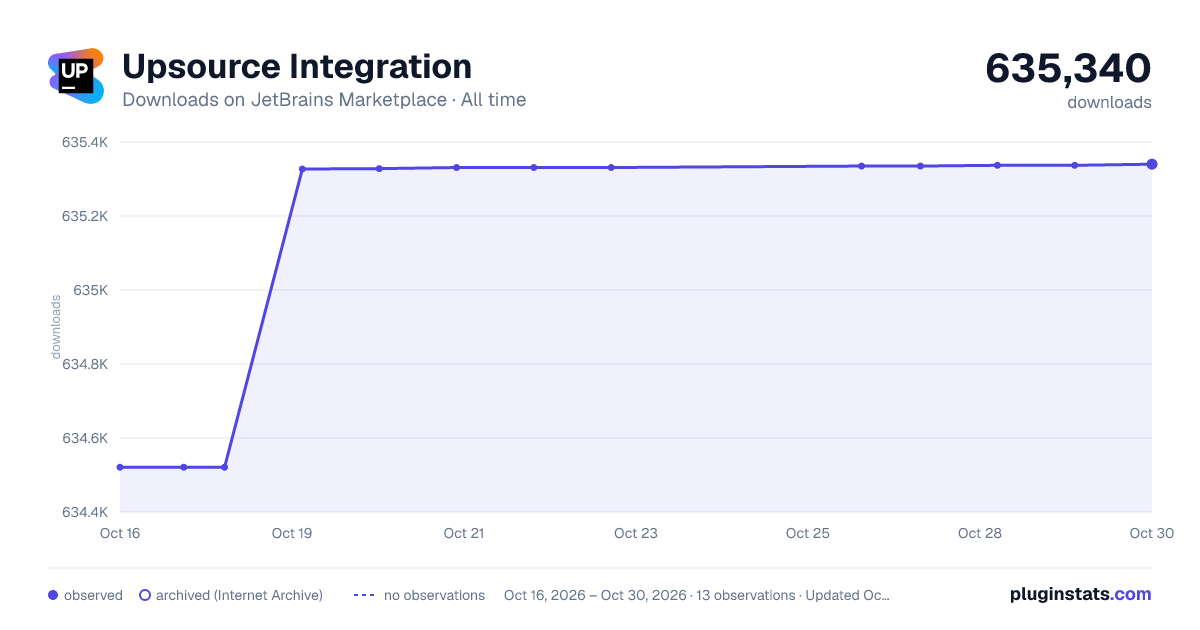This screenshot has height=630, width=1200.
Task: Click the Oct 30 x-axis label
Action: coord(1151,533)
